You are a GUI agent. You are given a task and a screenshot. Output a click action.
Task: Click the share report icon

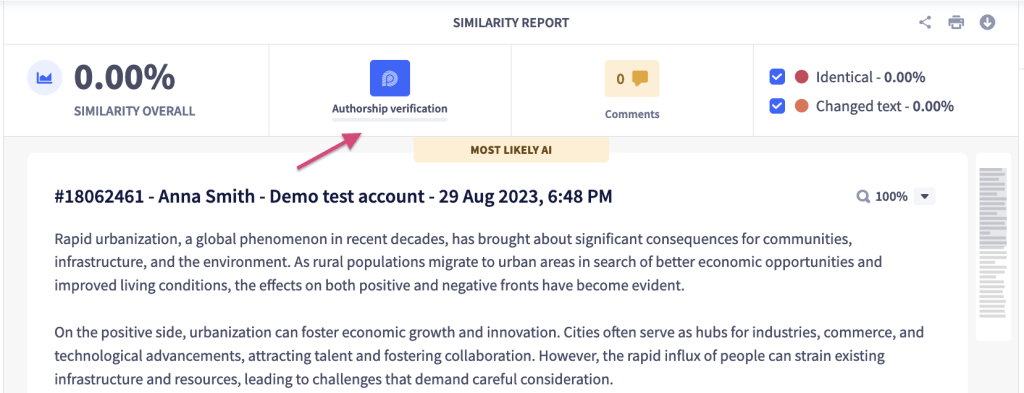(925, 23)
